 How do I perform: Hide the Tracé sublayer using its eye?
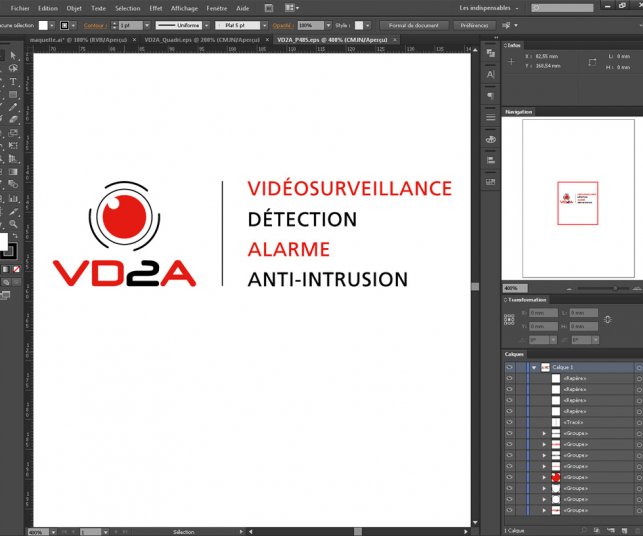(509, 422)
